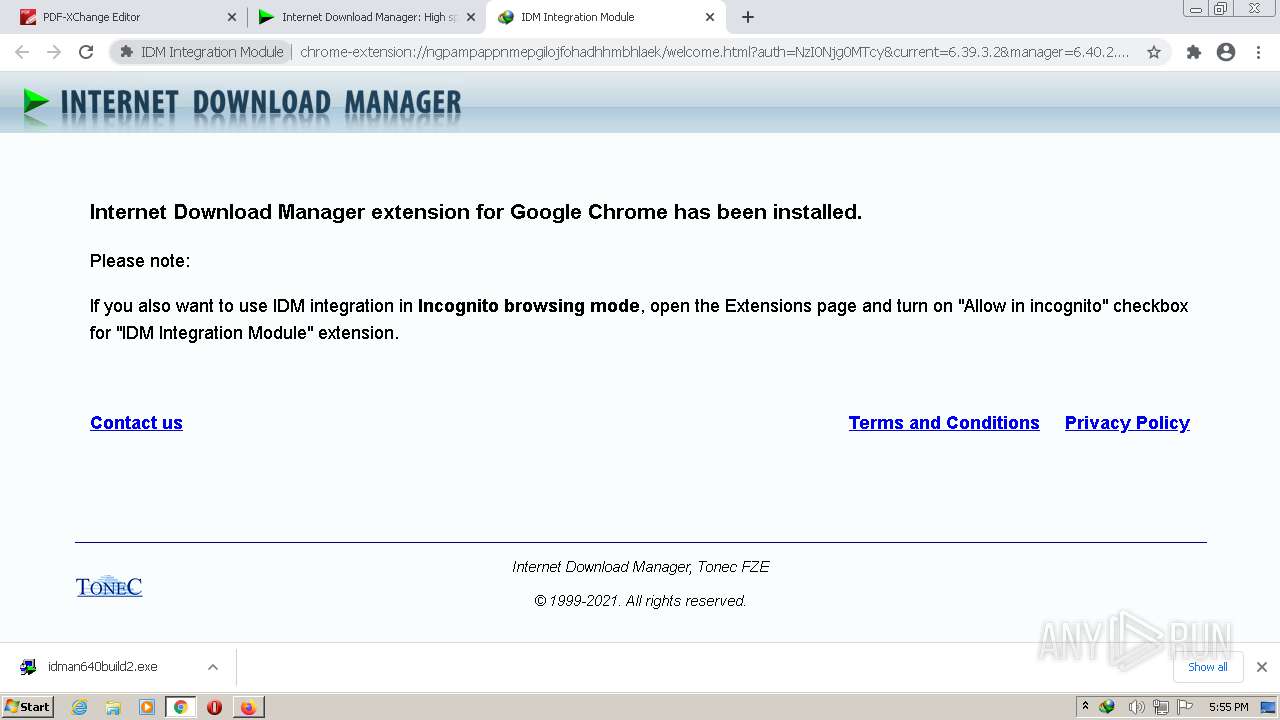The image size is (1280, 720).
Task: Open Windows Media Player from taskbar
Action: (147, 707)
